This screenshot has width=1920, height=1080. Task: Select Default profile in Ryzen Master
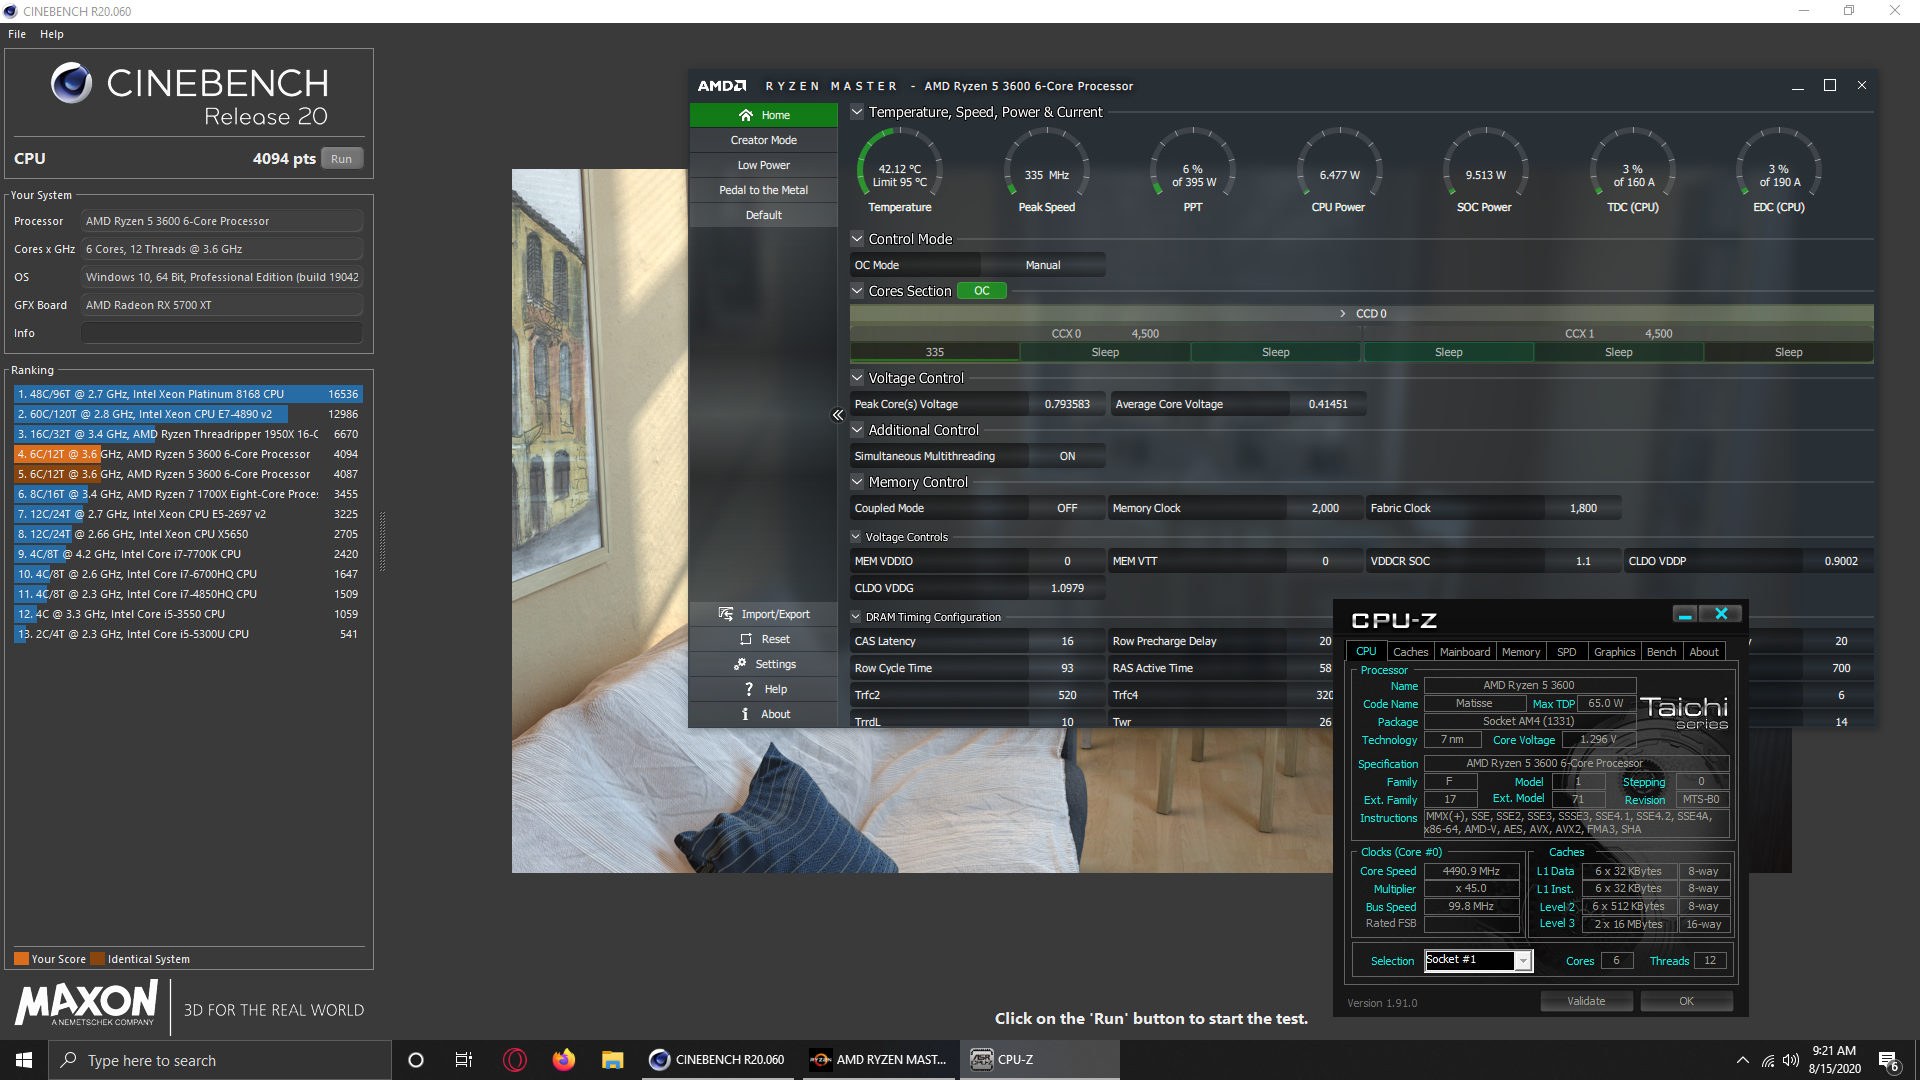(763, 215)
